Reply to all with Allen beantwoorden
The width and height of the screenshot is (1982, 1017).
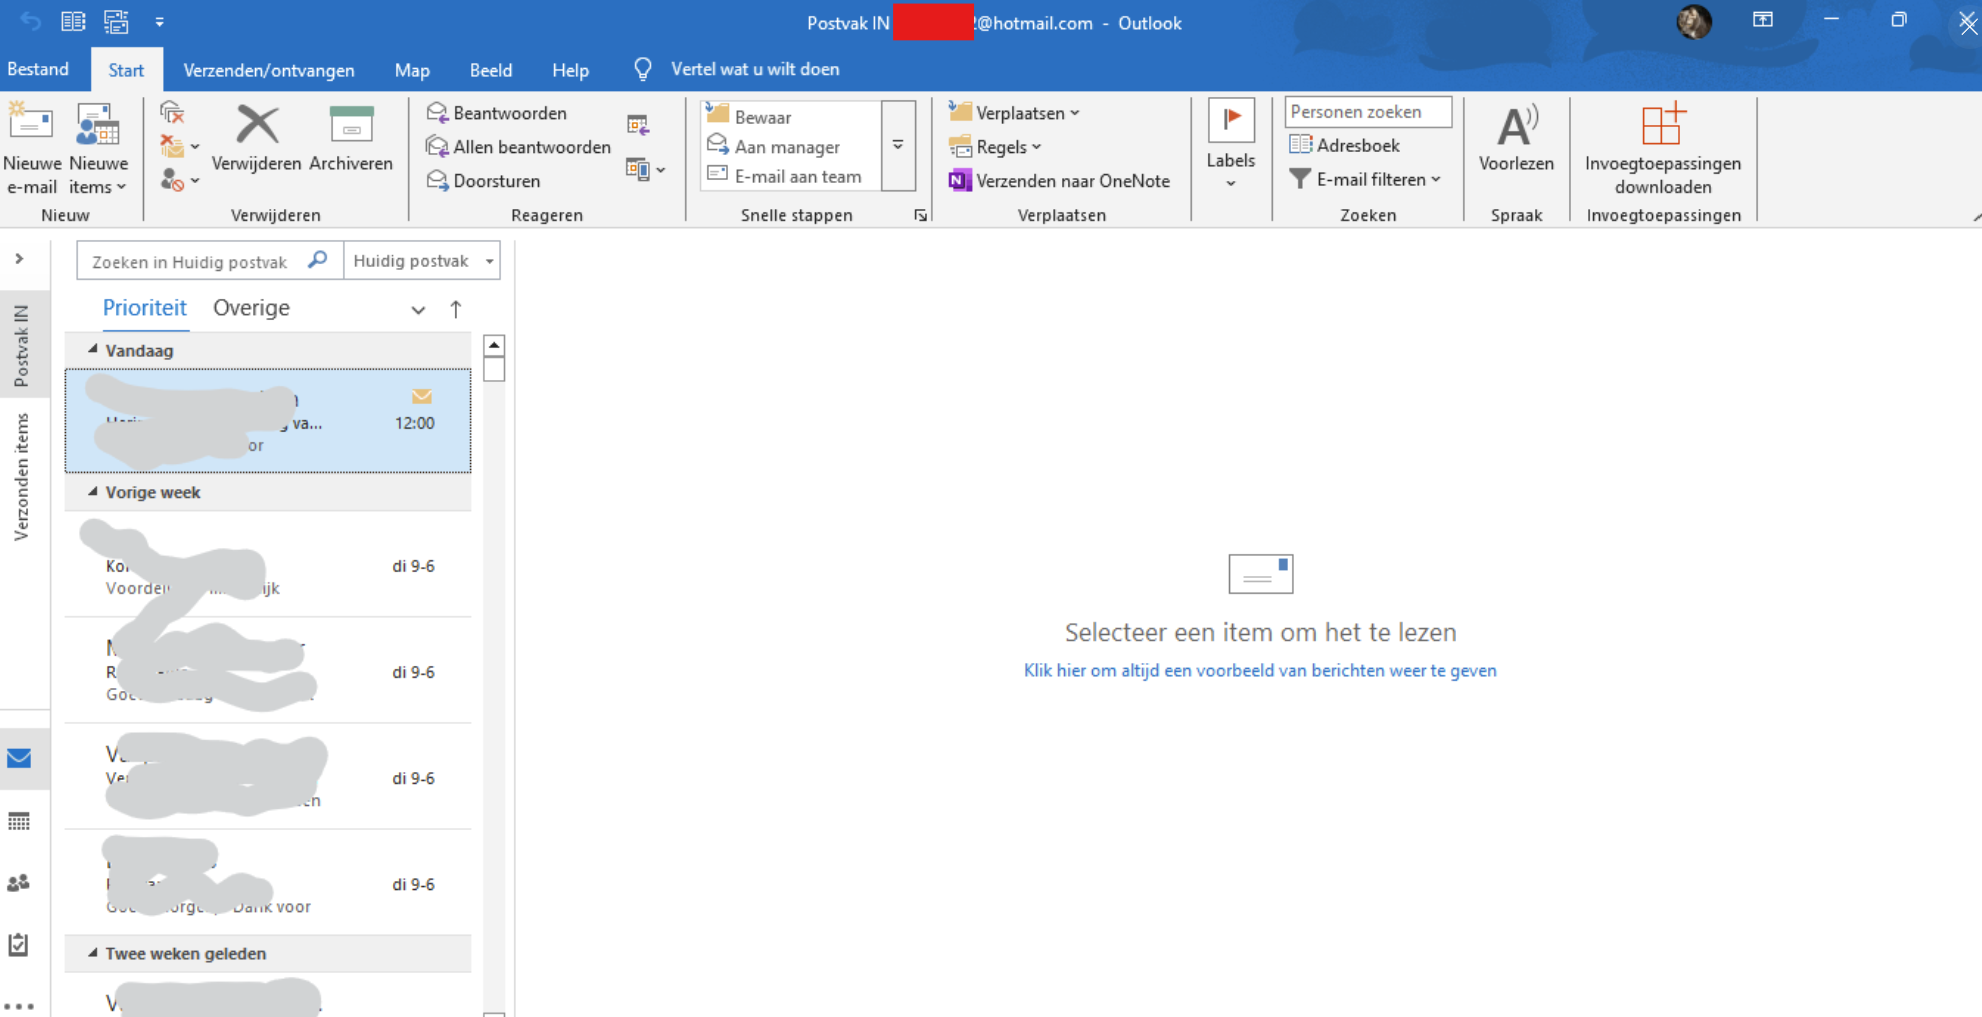pyautogui.click(x=519, y=147)
